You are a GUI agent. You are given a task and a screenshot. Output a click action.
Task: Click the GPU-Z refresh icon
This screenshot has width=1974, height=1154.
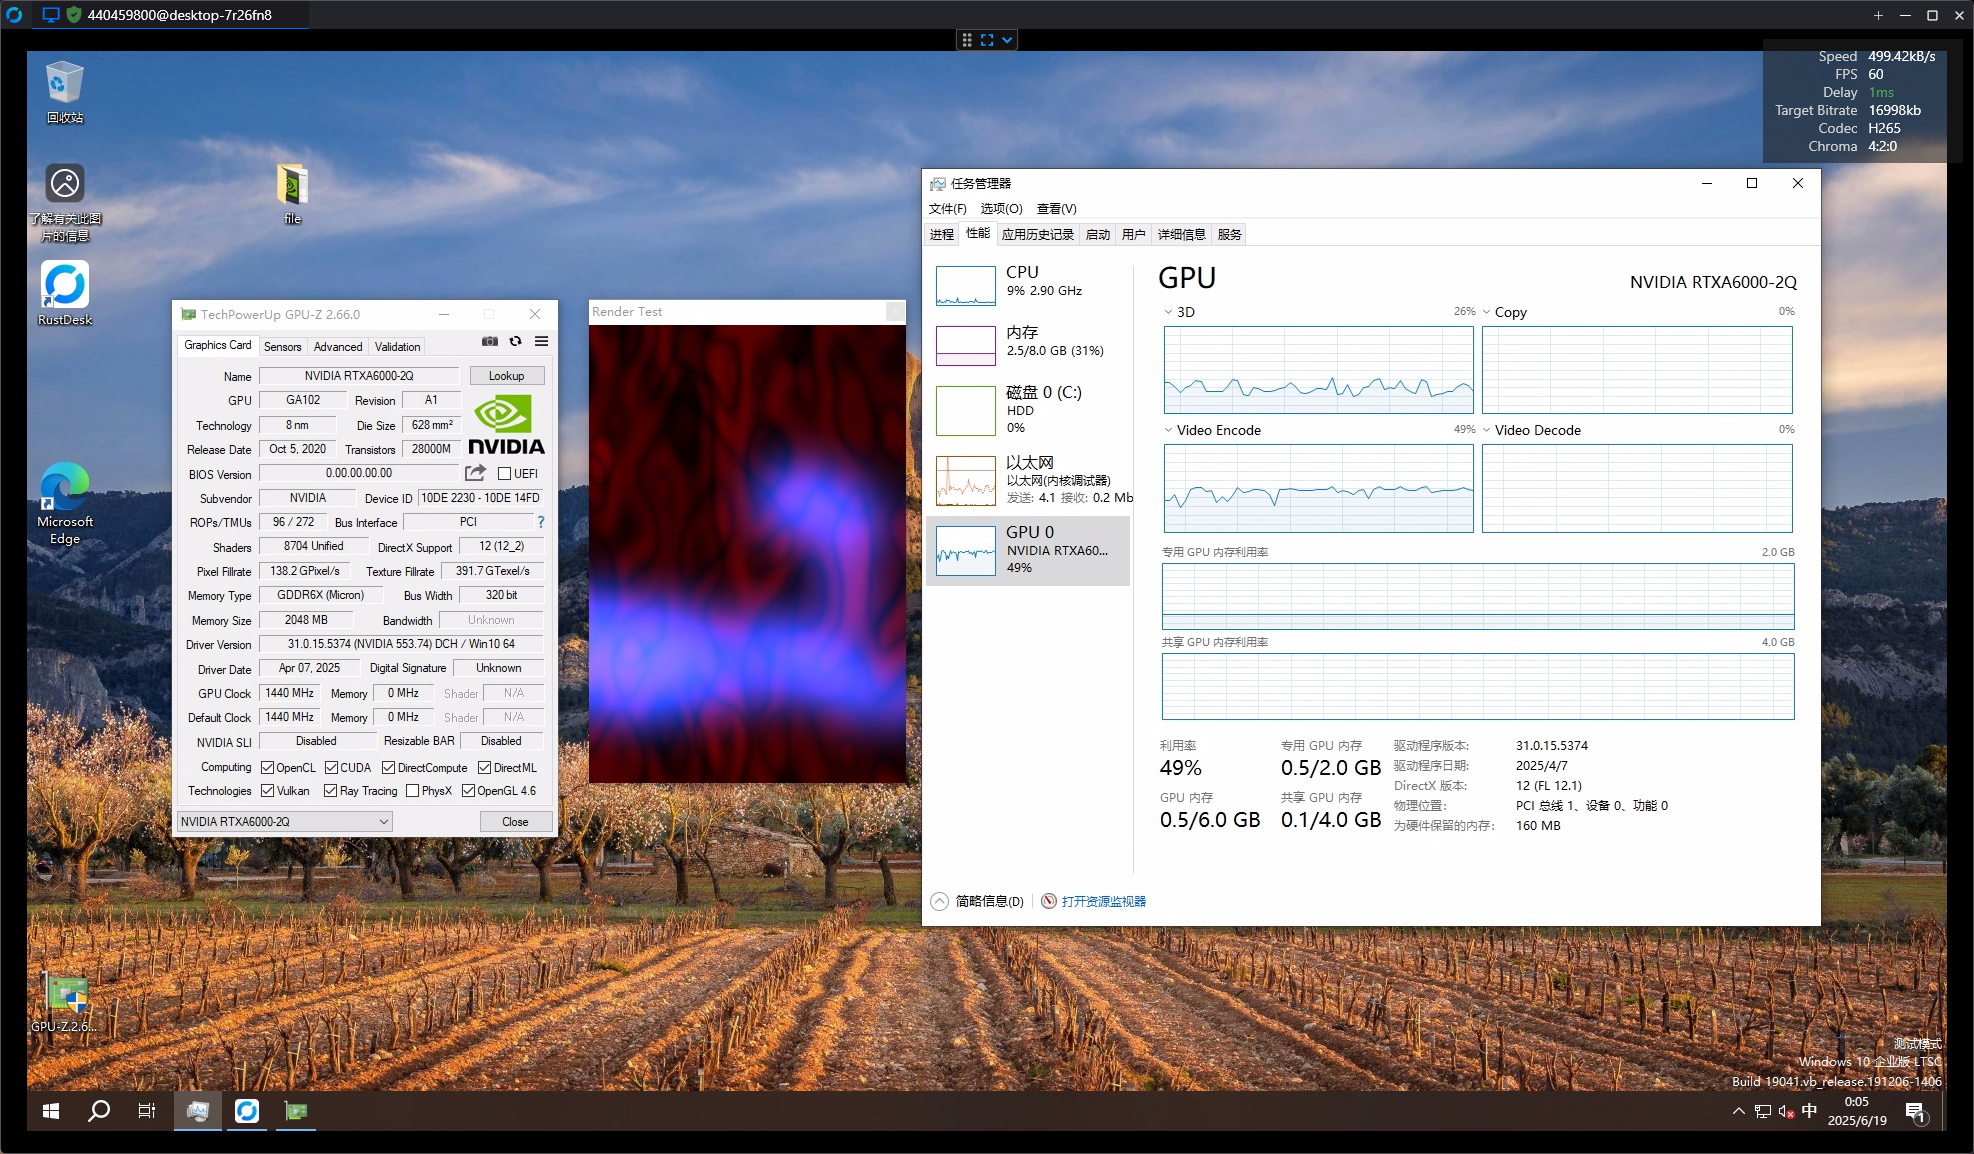coord(516,342)
